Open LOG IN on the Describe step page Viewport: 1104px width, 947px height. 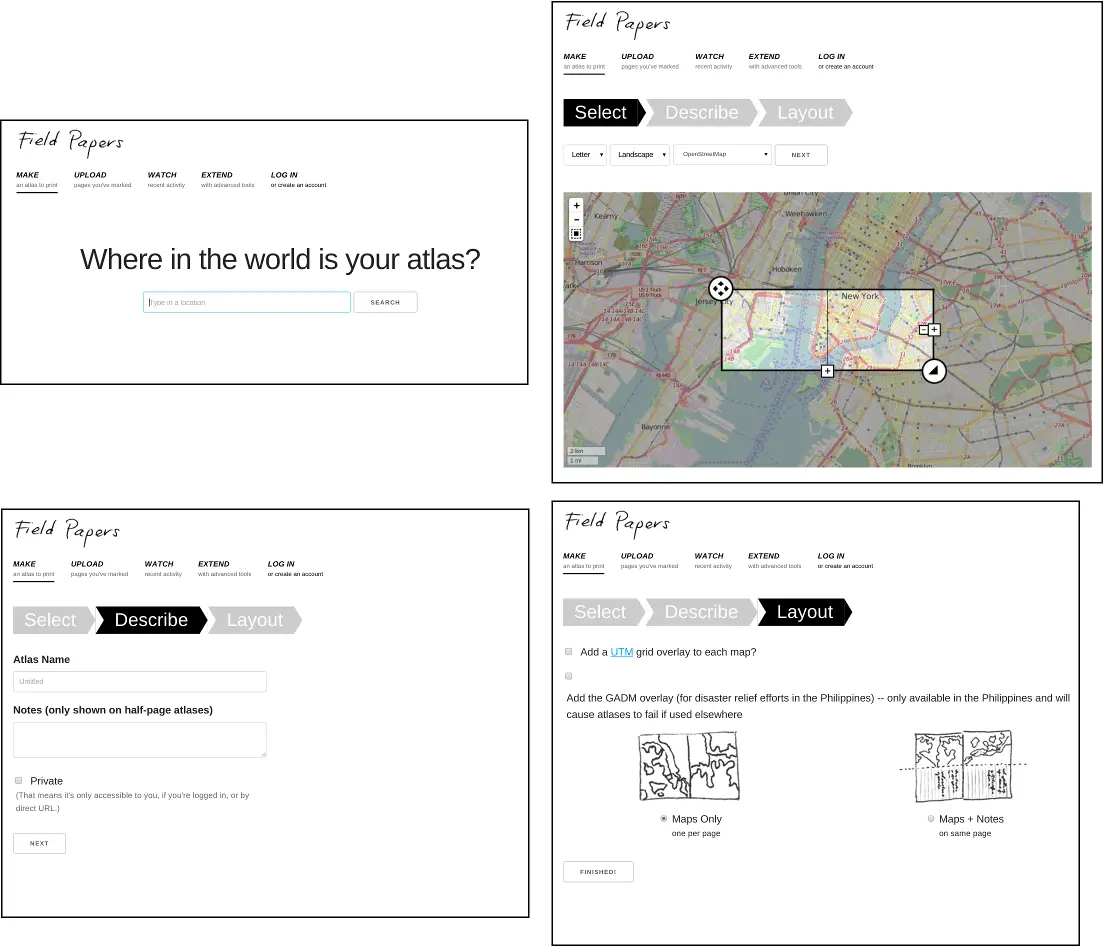(x=295, y=569)
